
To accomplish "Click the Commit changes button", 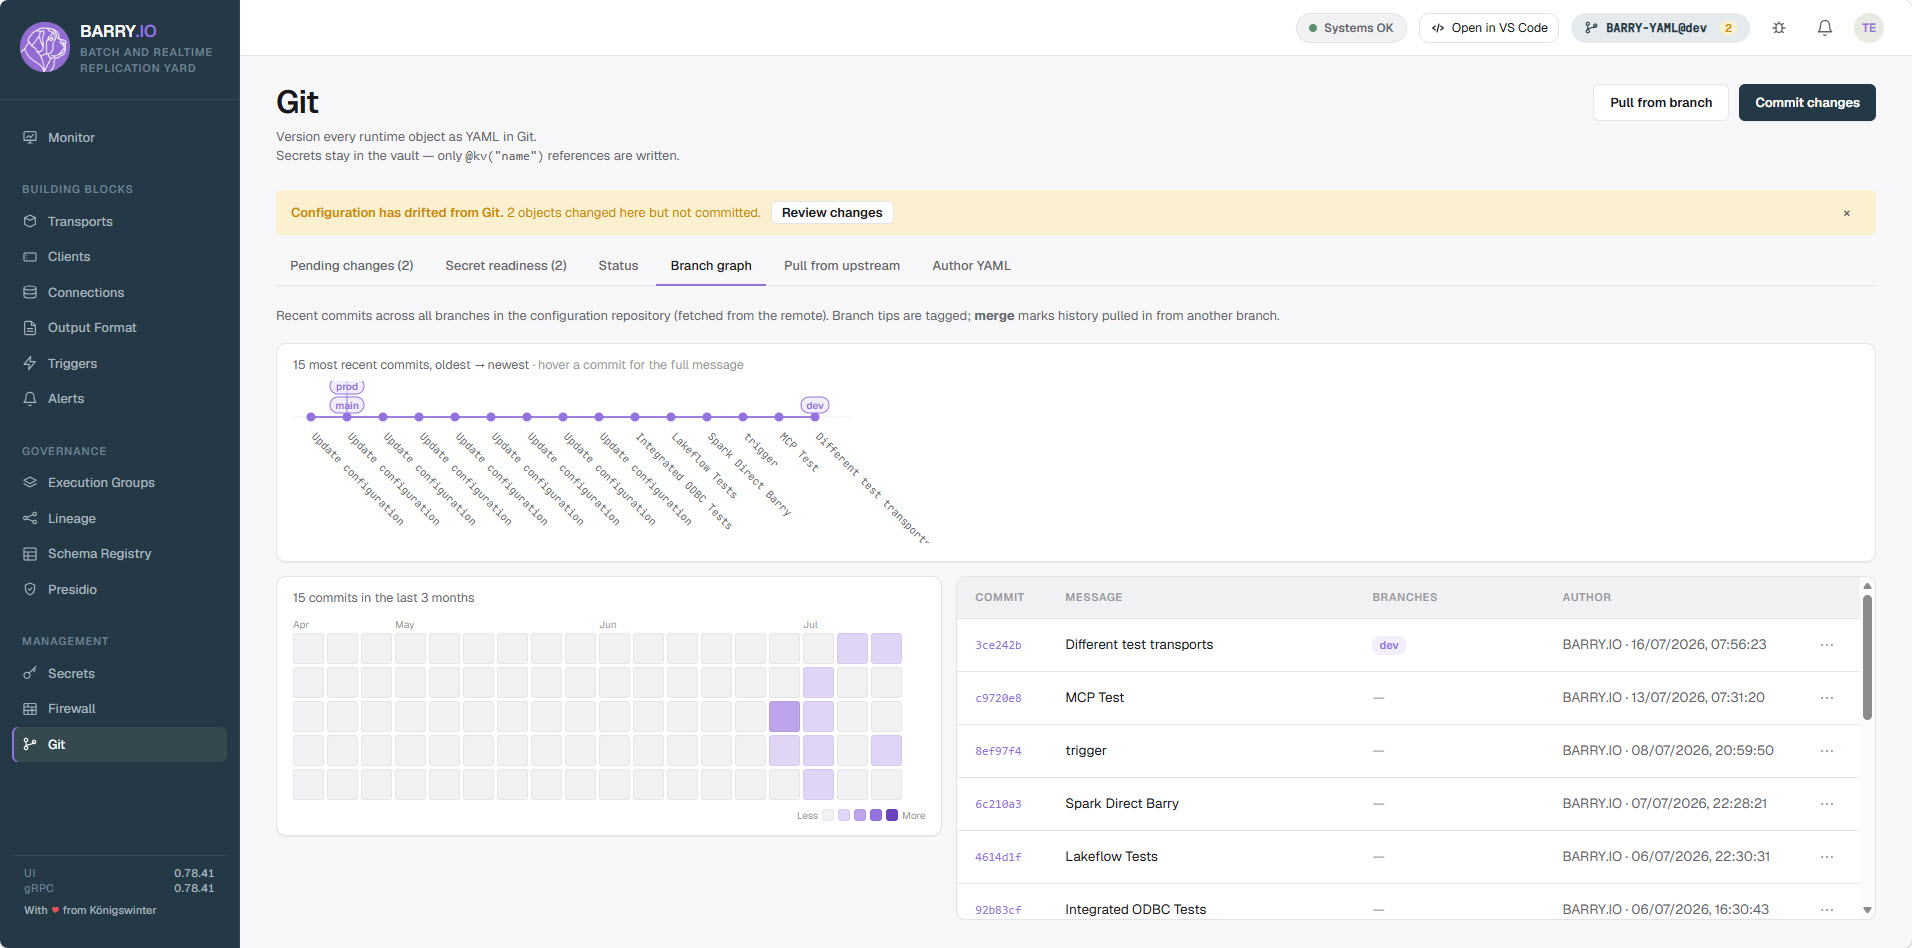I will 1807,103.
